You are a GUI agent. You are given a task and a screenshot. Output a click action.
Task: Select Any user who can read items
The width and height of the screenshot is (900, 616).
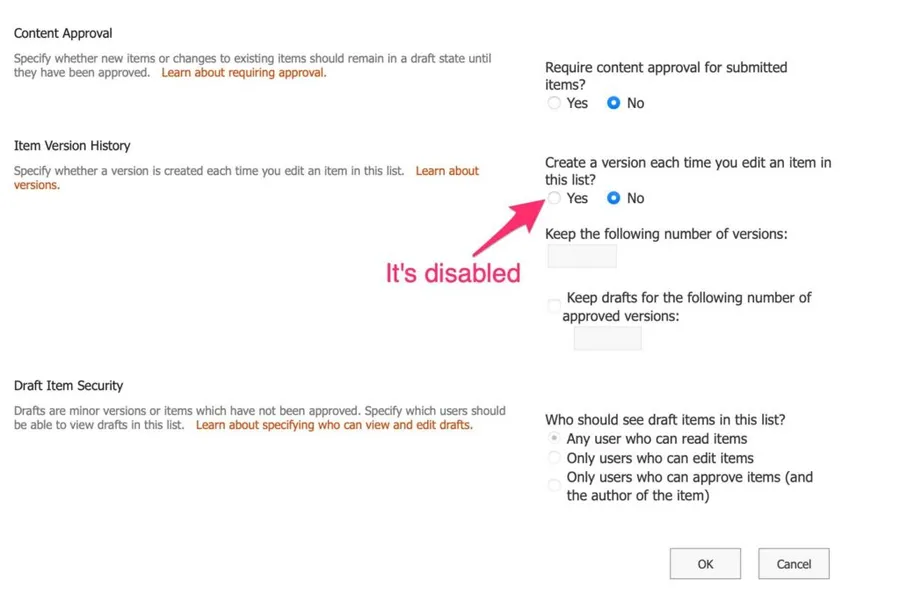554,439
